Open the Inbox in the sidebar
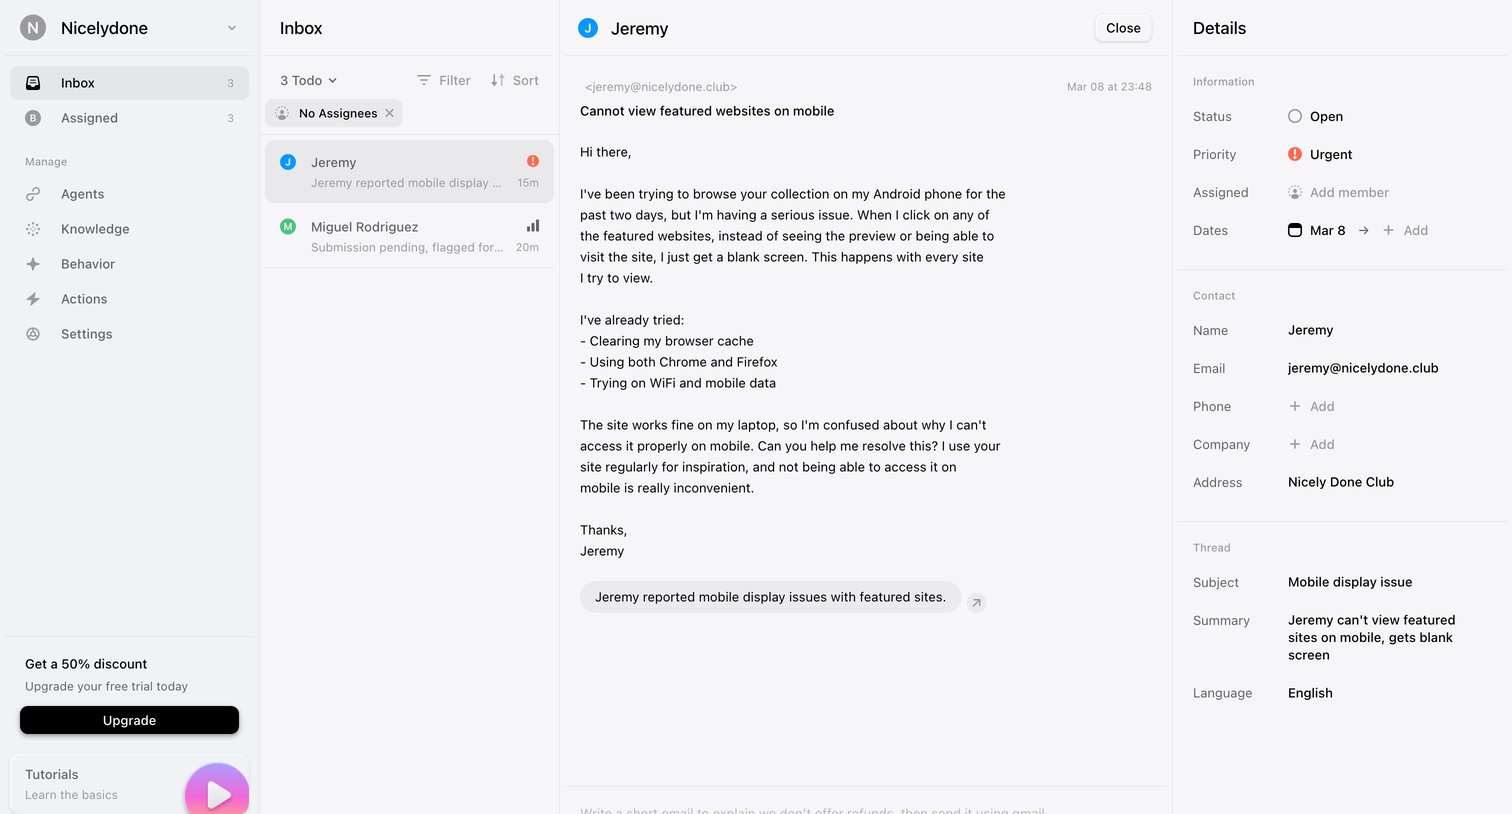The image size is (1512, 814). (129, 83)
